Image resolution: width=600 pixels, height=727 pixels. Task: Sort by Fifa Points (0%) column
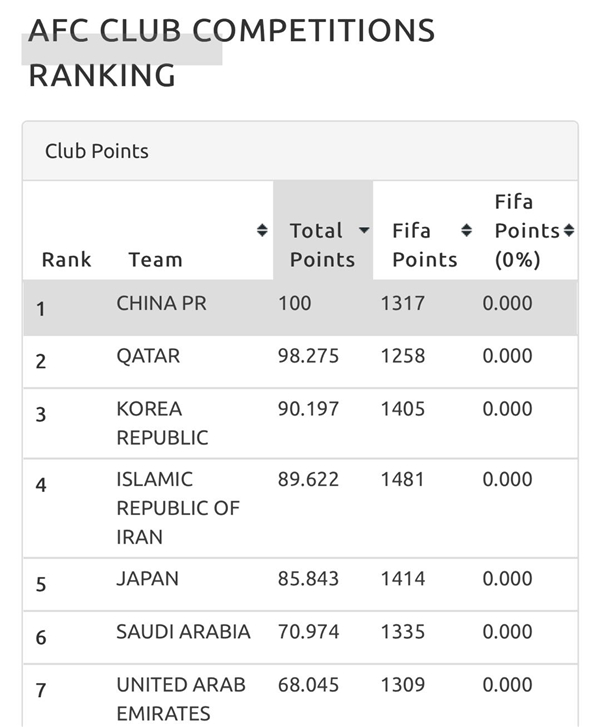(x=569, y=230)
